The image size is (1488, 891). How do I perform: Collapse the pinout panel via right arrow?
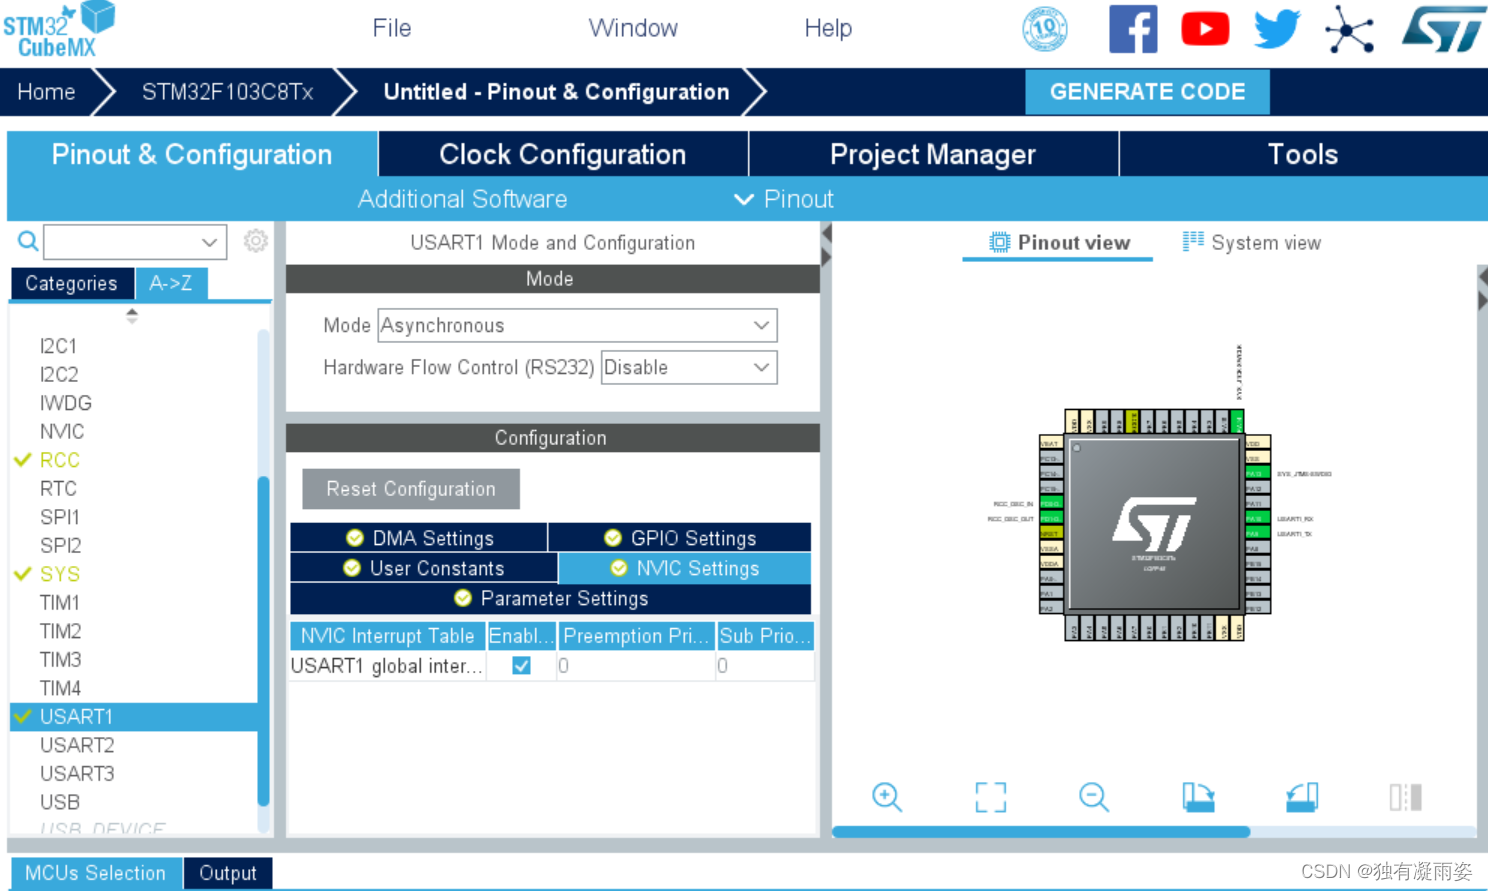tap(1482, 301)
